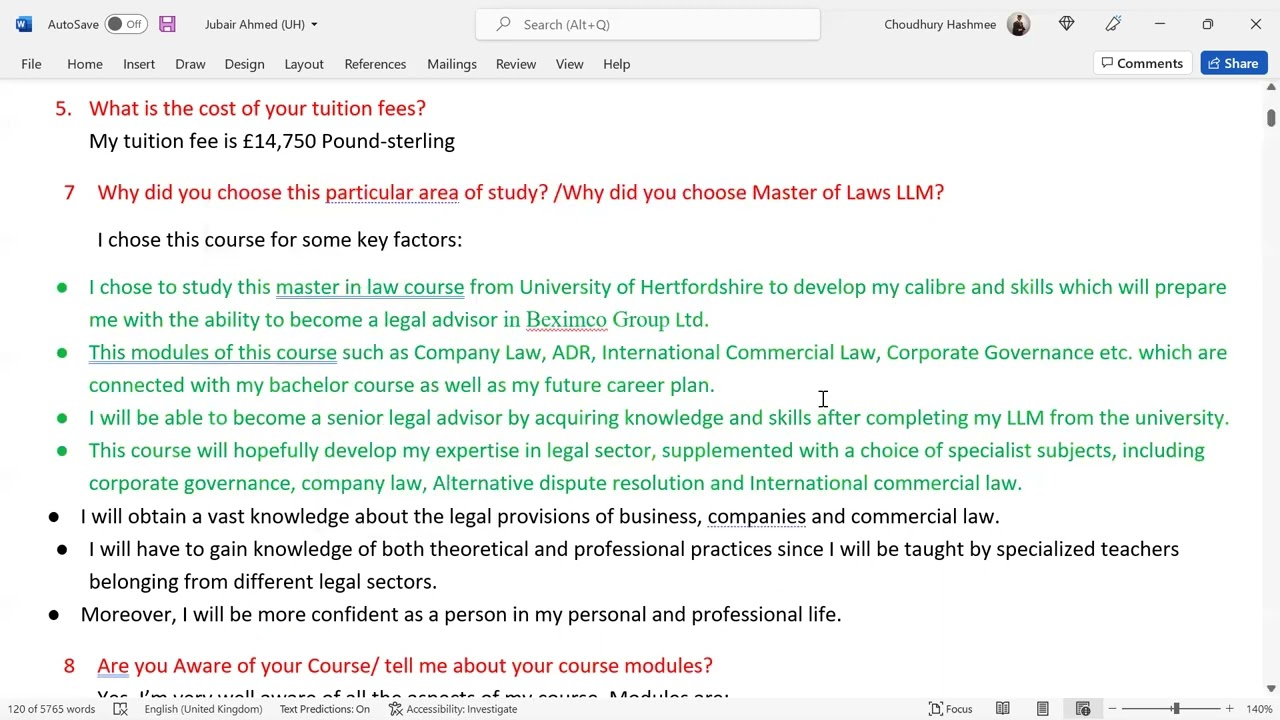Click the word count '120 of 5765 words'

tap(52, 709)
